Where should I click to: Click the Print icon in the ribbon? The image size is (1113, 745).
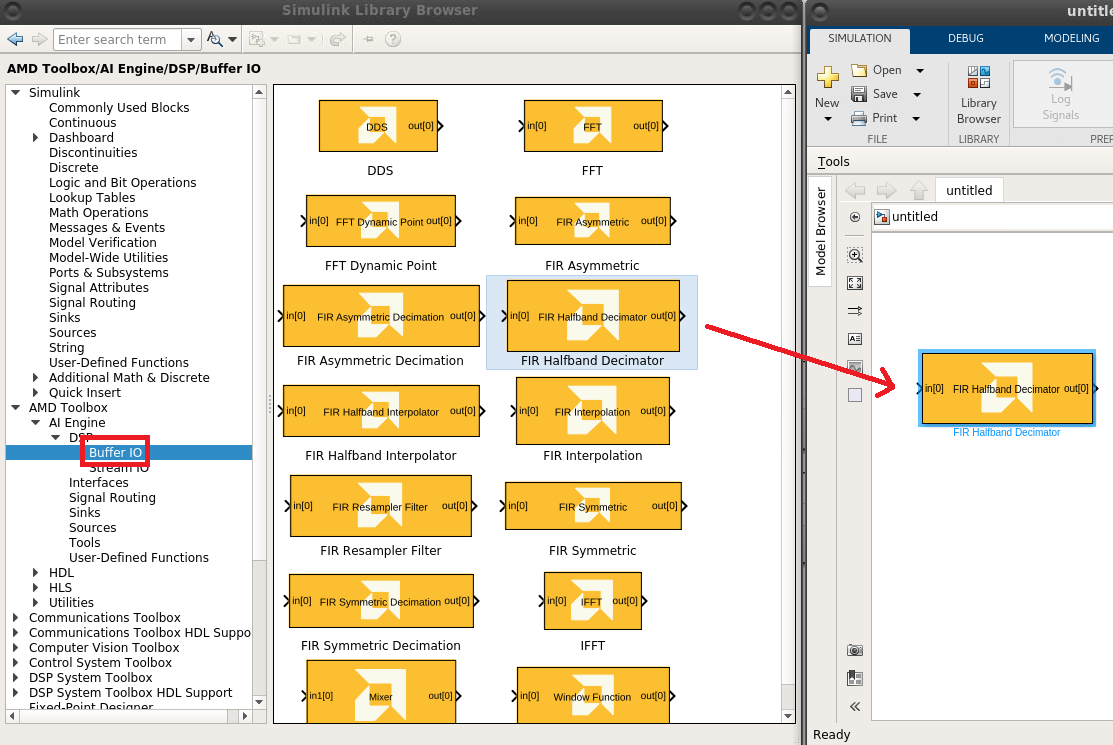[859, 118]
